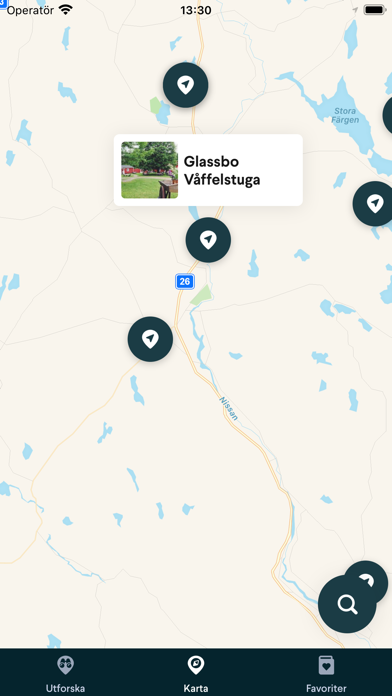The height and width of the screenshot is (696, 392).
Task: Select the map pin below Glassbo Våffelstuga card
Action: [x=208, y=240]
